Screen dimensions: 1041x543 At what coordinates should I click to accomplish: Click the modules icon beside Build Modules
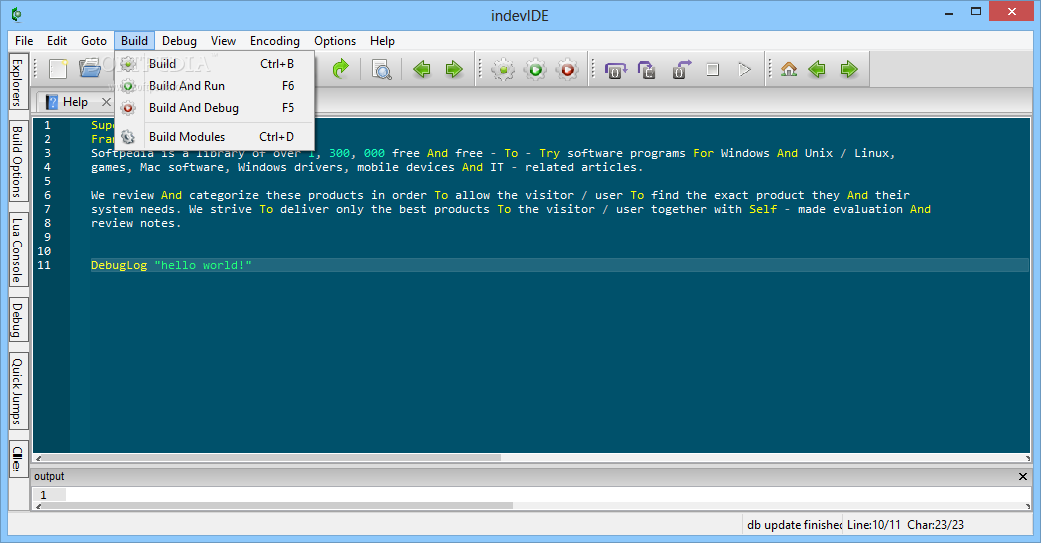point(128,137)
